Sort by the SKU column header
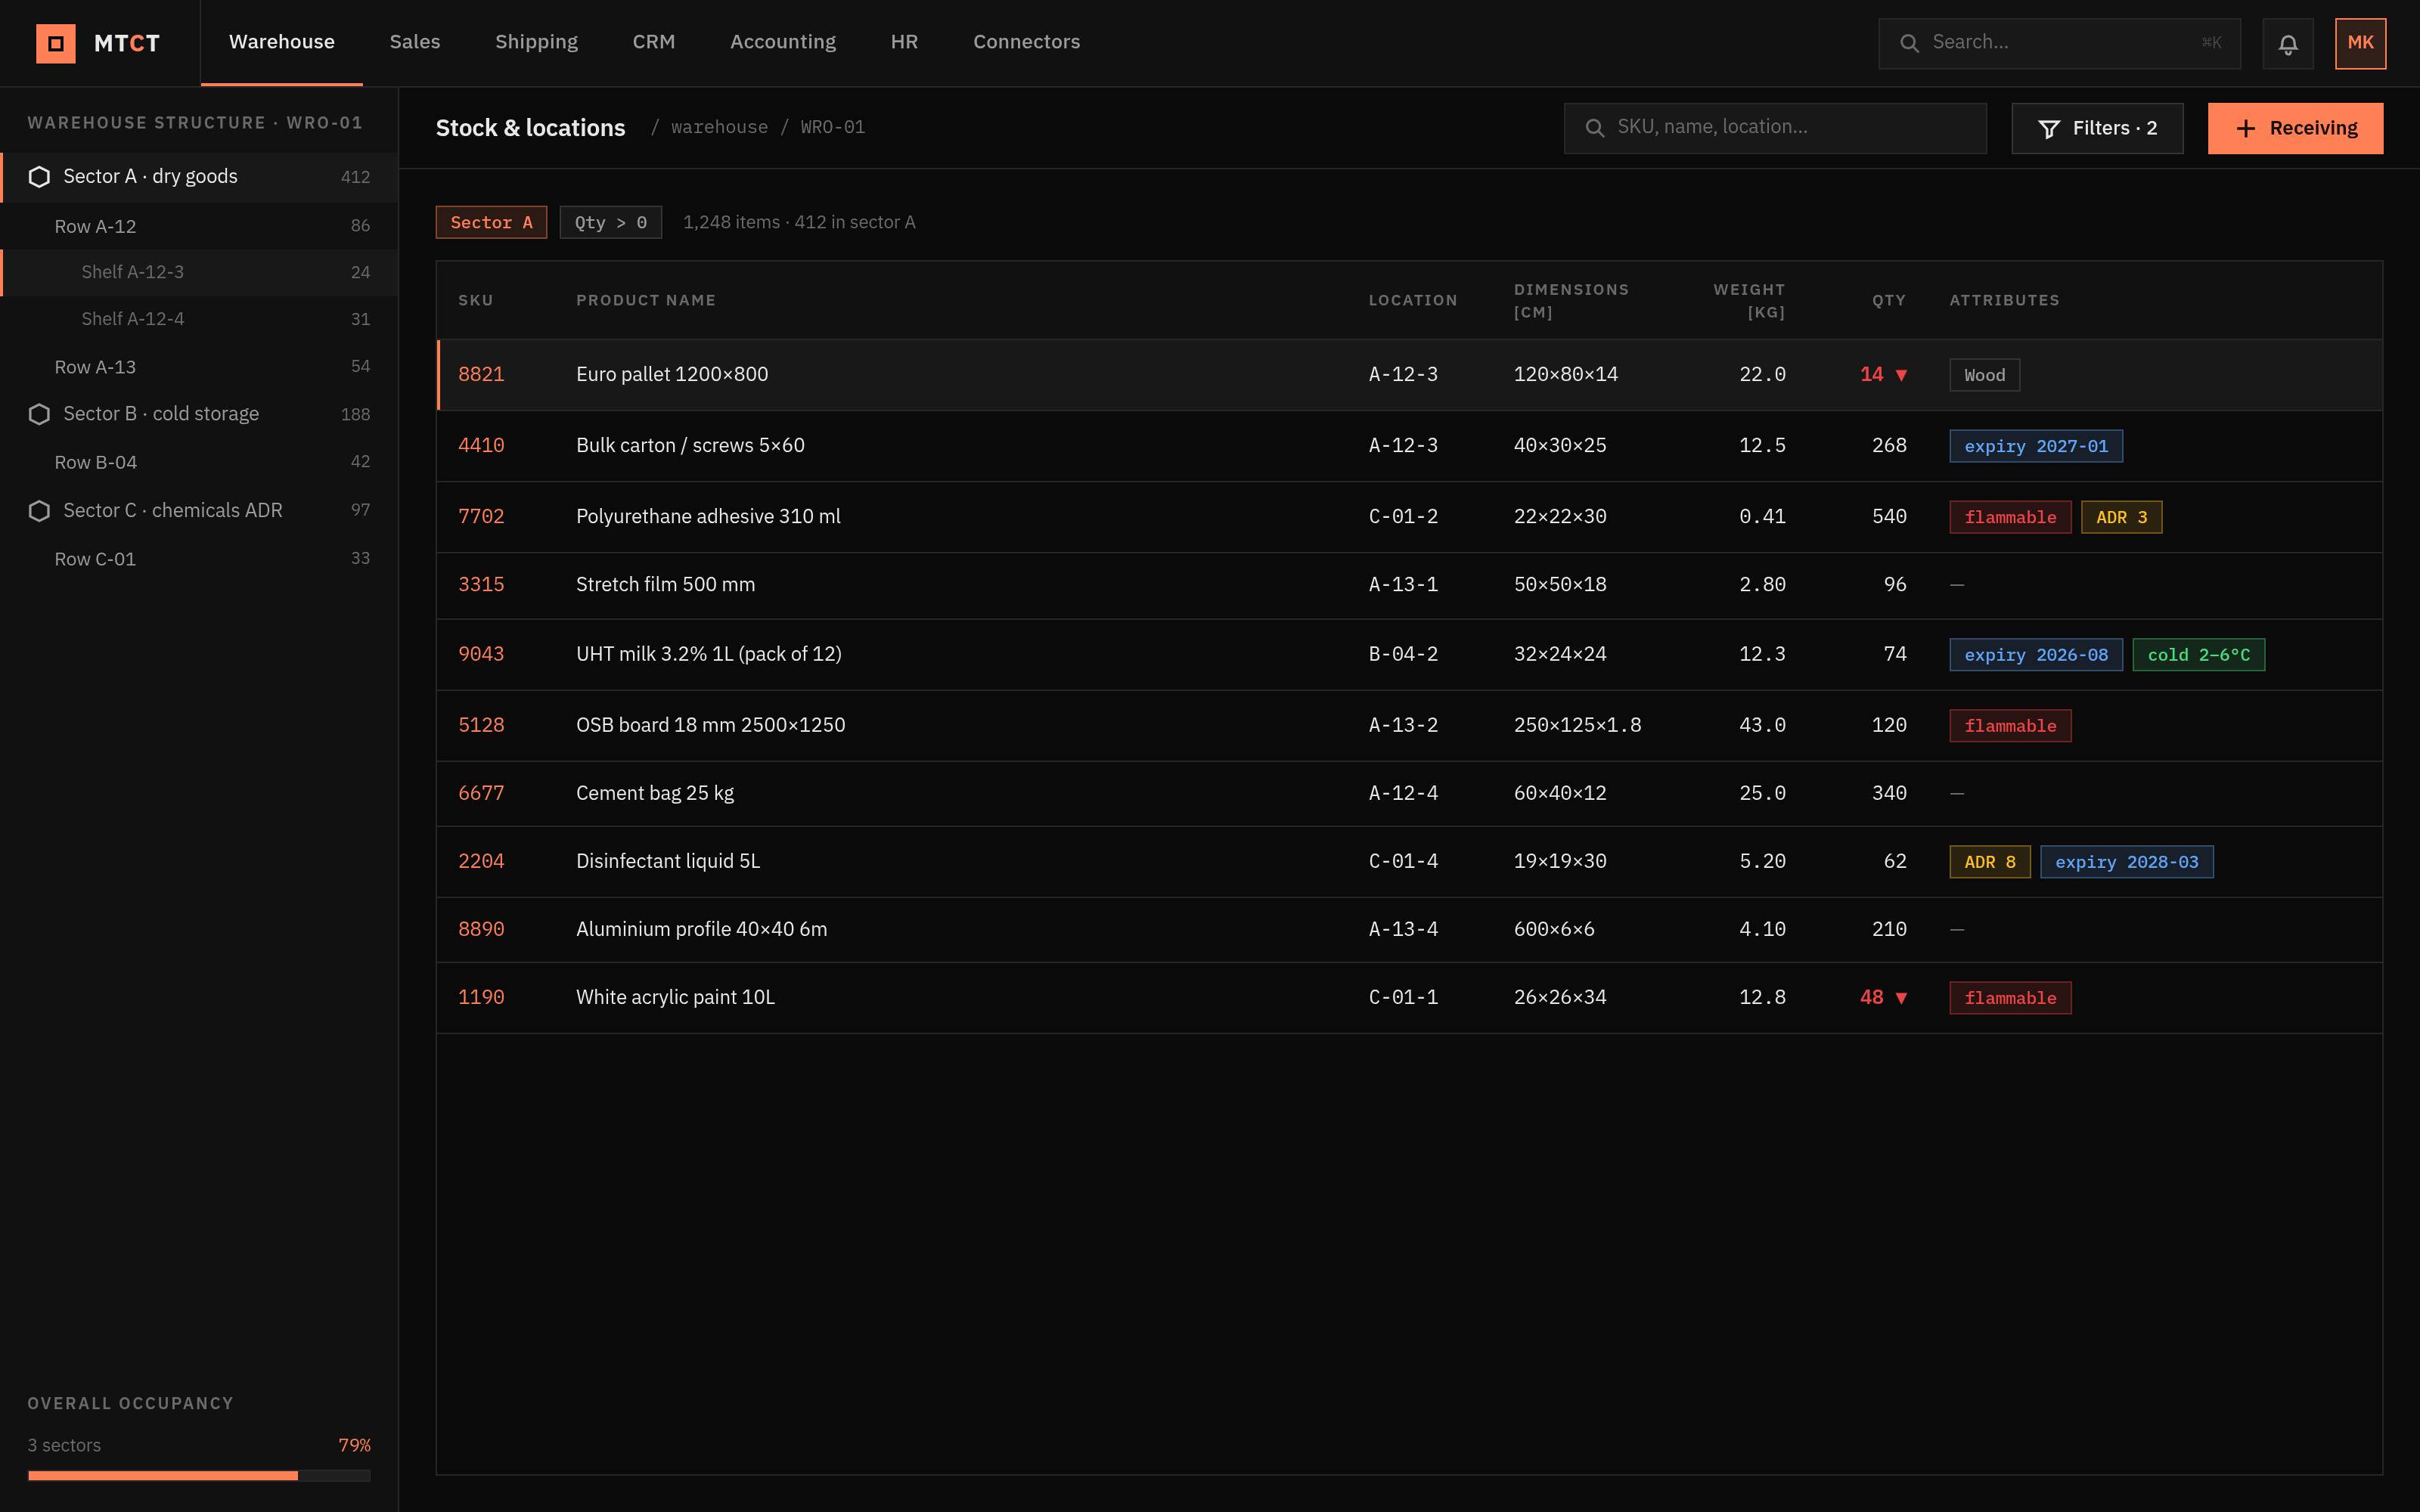This screenshot has width=2420, height=1512. pyautogui.click(x=476, y=300)
